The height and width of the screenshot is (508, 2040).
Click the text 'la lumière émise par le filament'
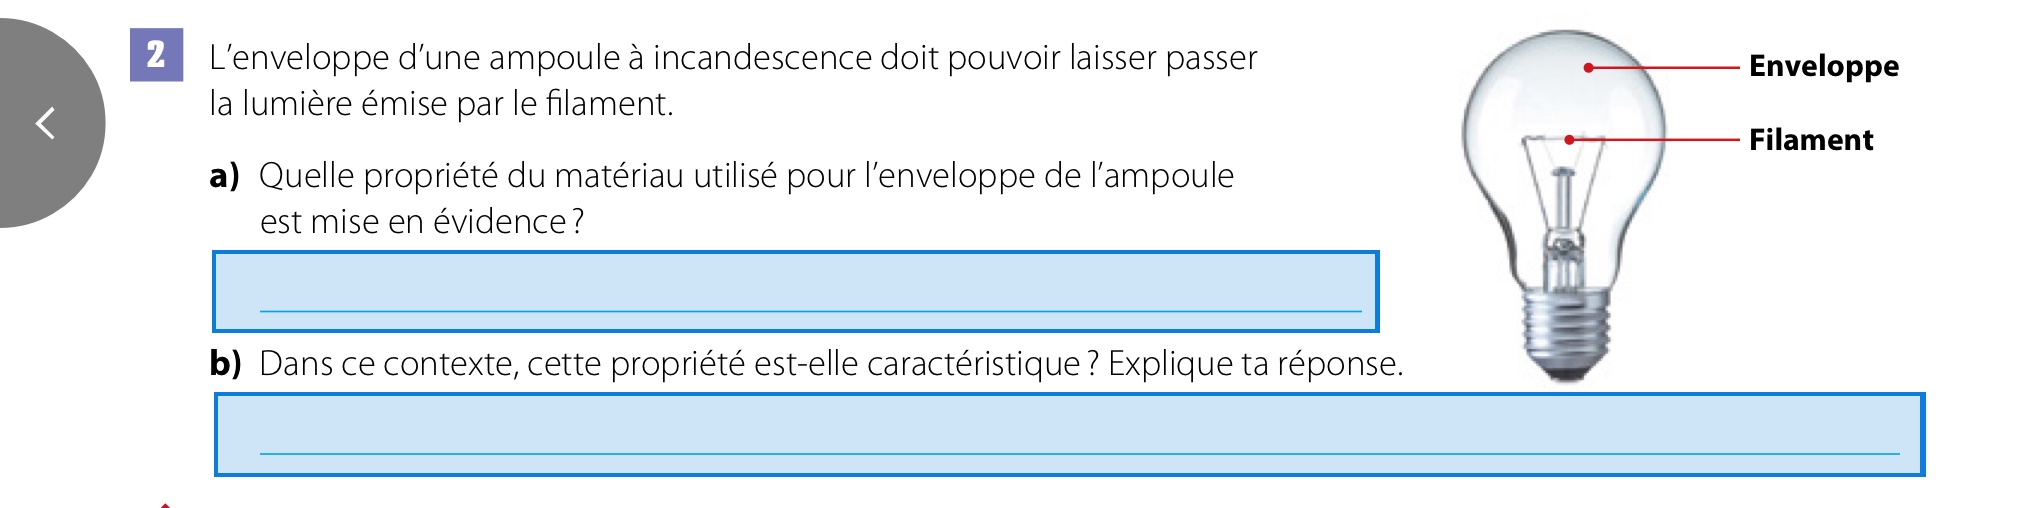(x=440, y=104)
